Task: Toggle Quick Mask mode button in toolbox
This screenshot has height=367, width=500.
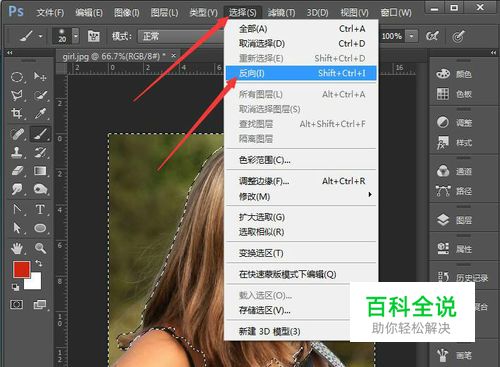Action: [17, 304]
